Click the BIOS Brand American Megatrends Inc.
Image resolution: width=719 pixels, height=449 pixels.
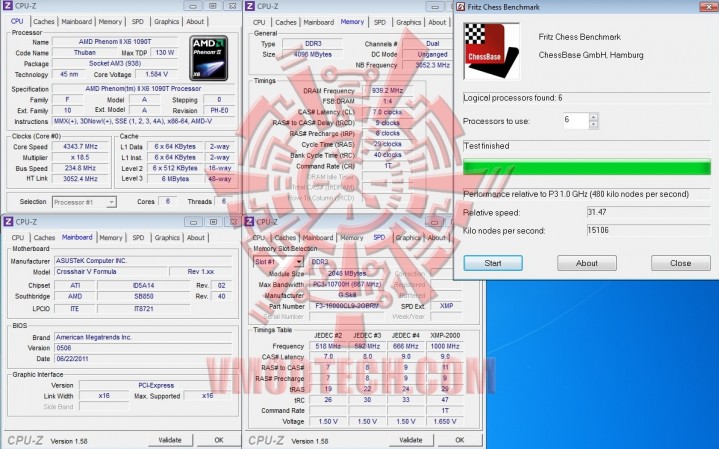coord(143,338)
